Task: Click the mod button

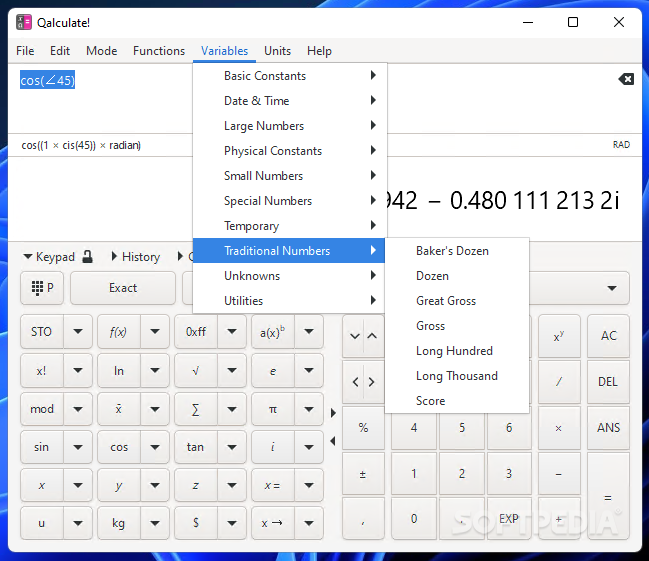Action: coord(42,409)
